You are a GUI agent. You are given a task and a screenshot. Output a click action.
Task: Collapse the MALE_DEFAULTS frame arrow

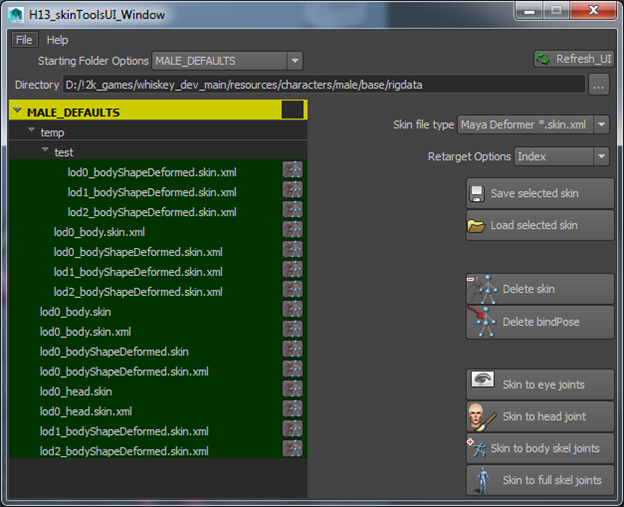click(x=17, y=111)
